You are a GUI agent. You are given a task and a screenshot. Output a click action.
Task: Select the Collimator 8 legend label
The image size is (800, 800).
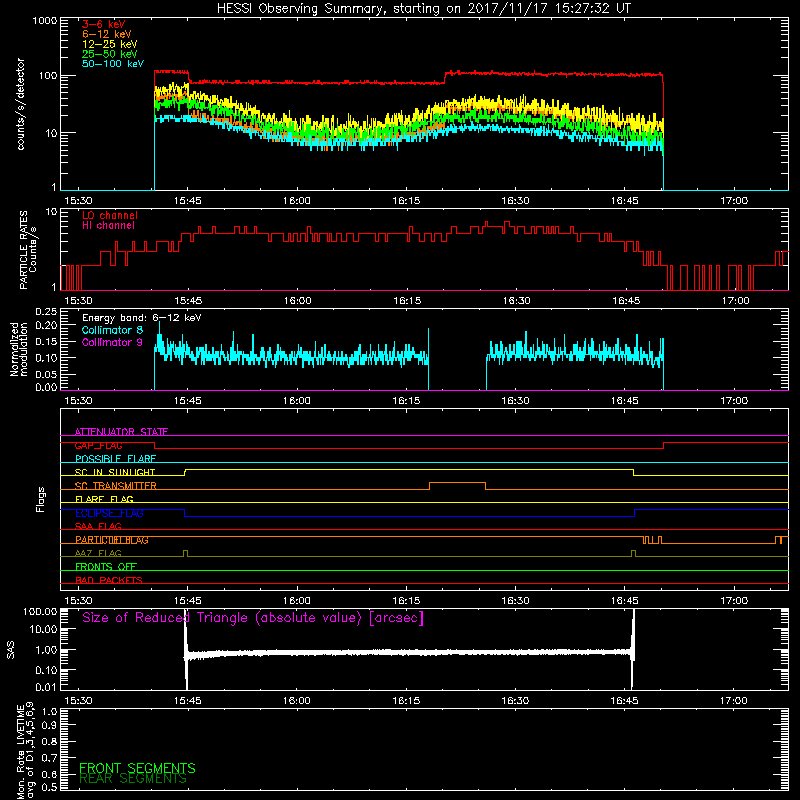coord(112,330)
